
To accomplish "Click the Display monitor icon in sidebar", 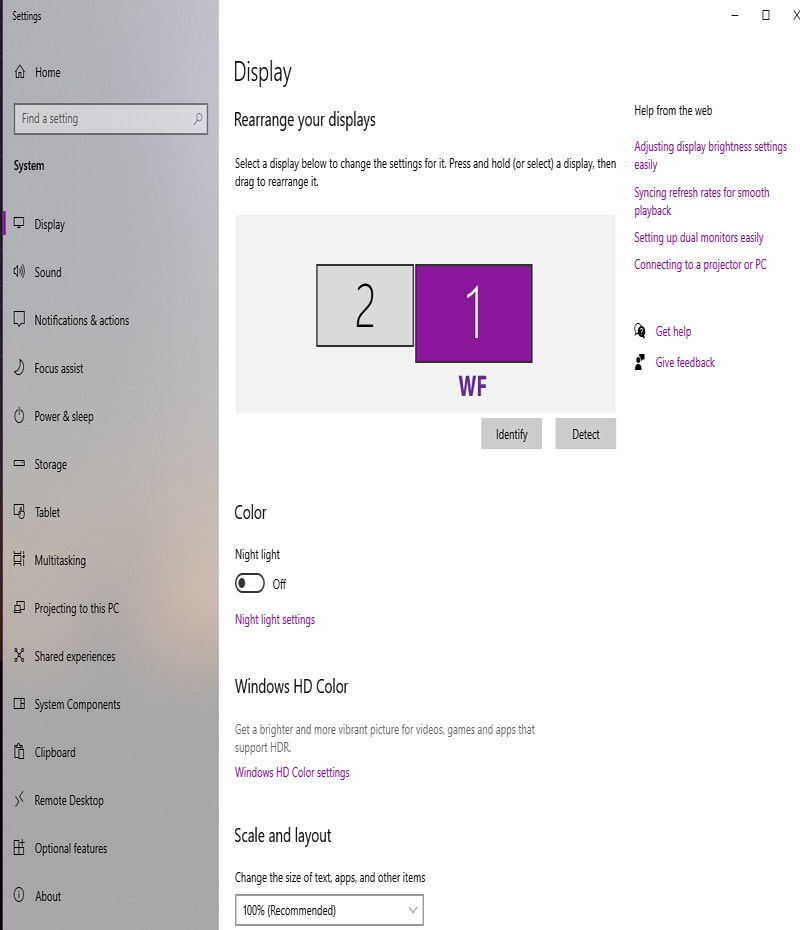I will point(20,224).
